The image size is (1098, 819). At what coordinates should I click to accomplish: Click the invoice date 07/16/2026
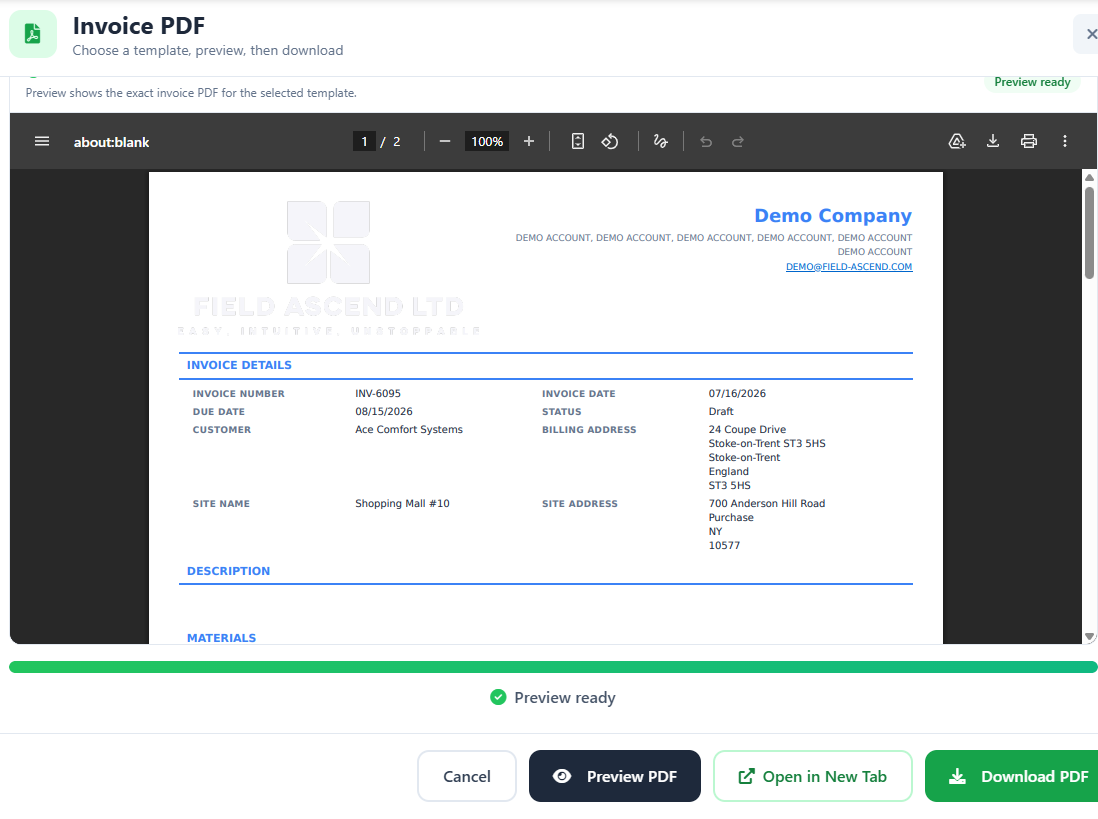(737, 393)
